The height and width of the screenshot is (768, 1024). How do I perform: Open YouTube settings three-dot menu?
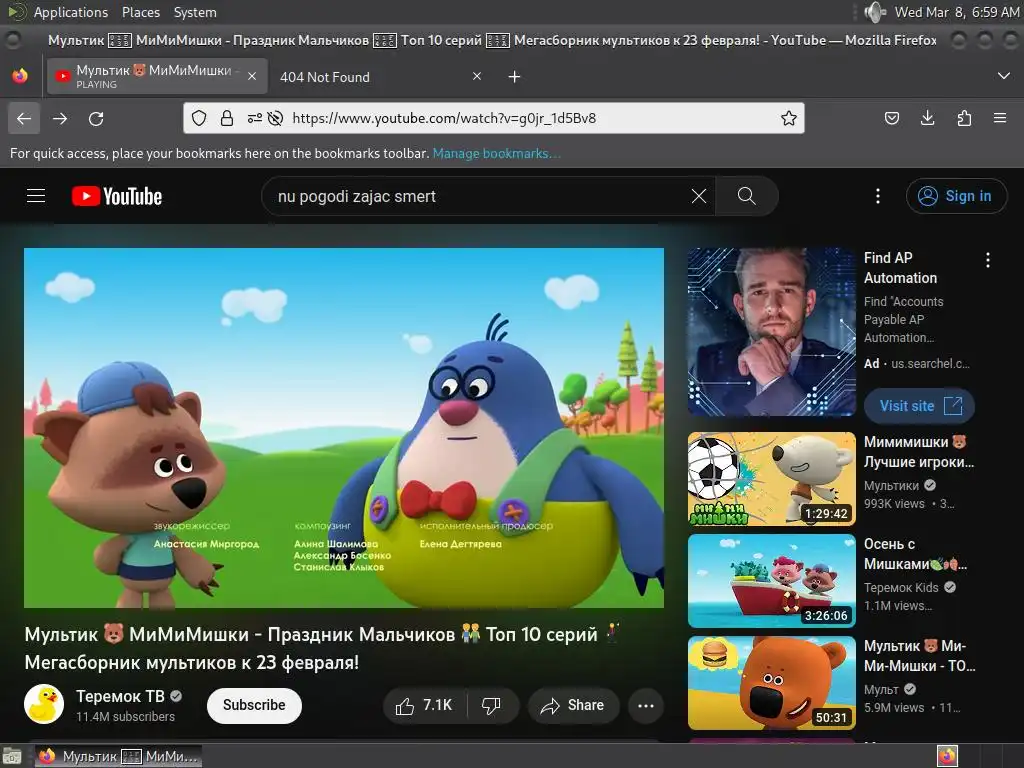878,196
